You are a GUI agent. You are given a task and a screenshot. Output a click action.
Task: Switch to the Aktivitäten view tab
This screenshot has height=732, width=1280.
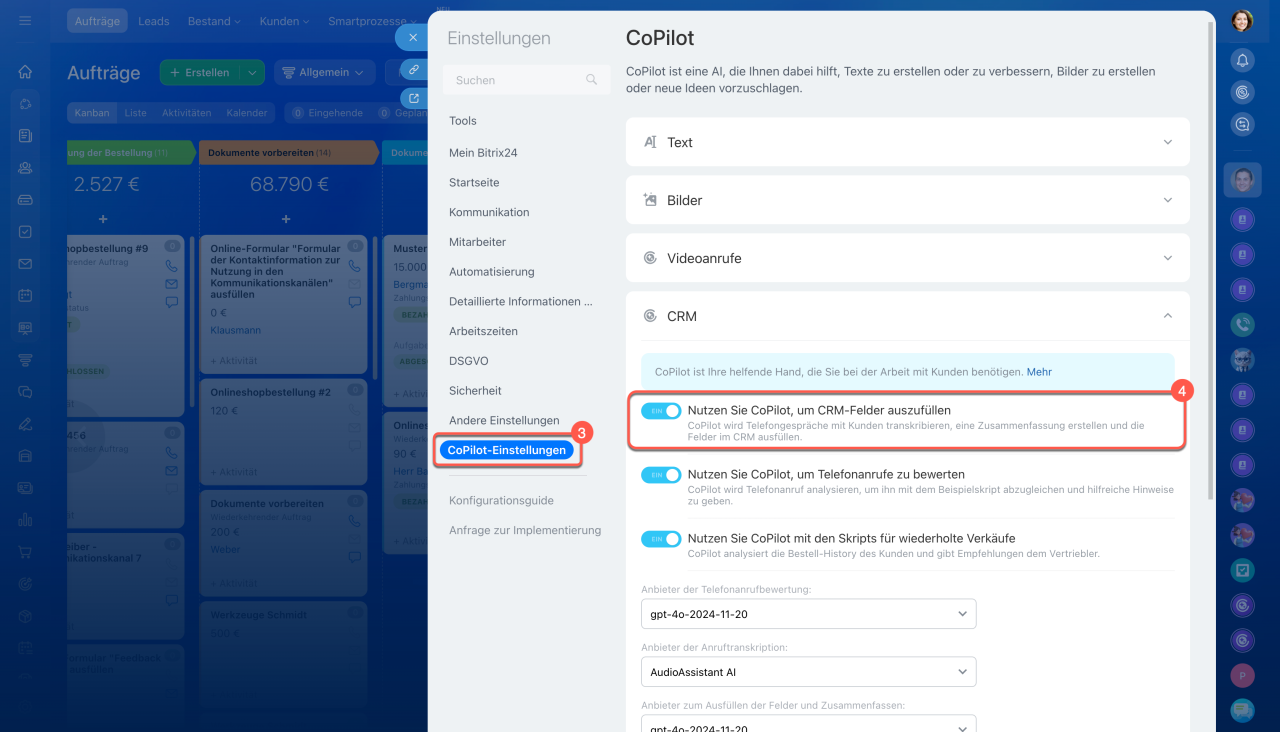pos(186,113)
